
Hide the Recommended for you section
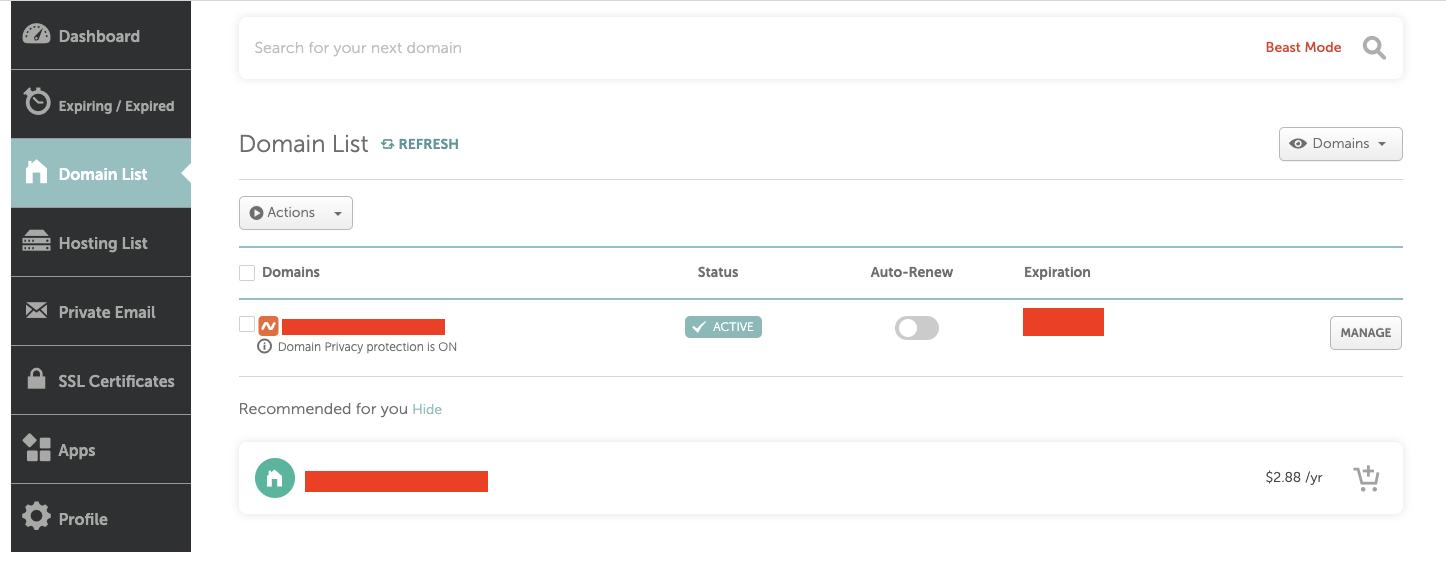click(x=427, y=409)
